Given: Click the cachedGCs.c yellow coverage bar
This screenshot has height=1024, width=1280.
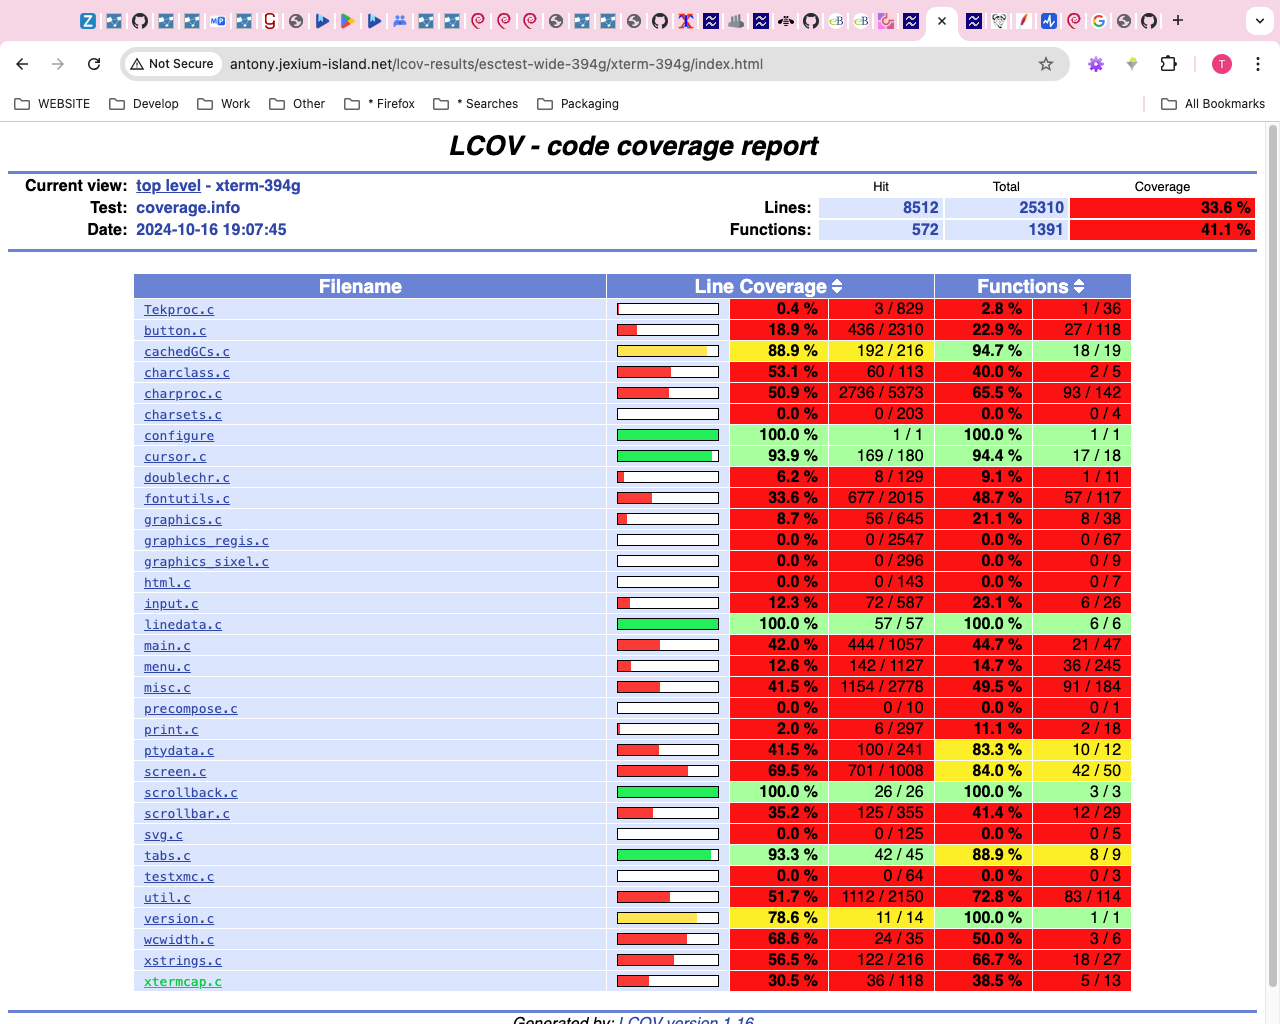Looking at the screenshot, I should point(667,351).
